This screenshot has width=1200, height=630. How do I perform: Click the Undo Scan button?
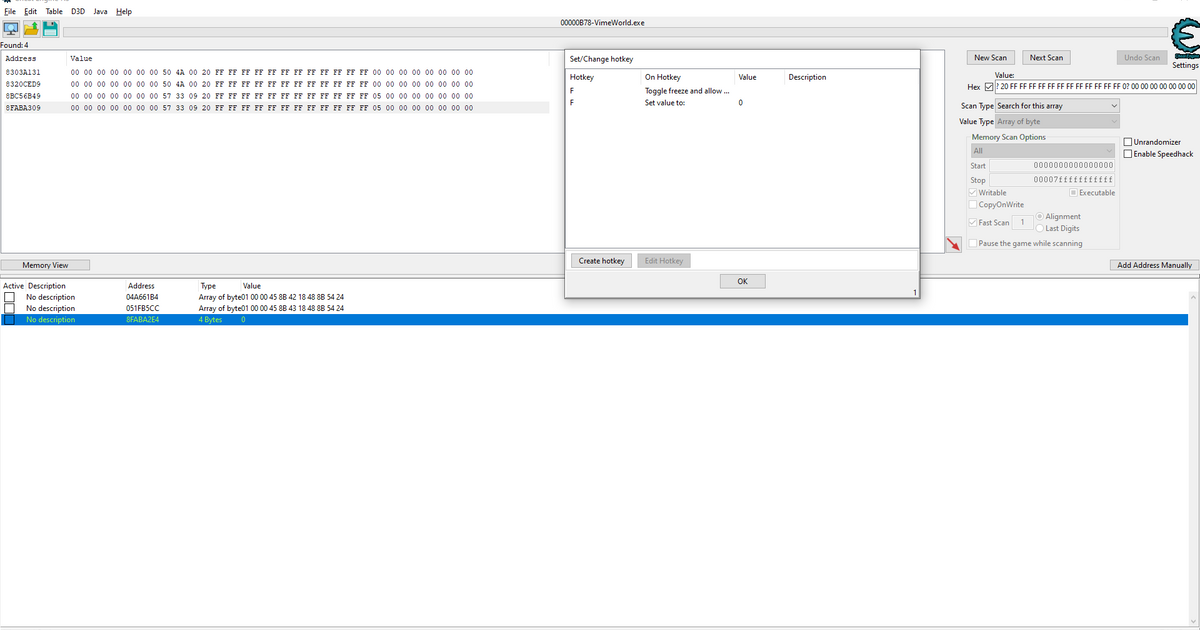1141,58
